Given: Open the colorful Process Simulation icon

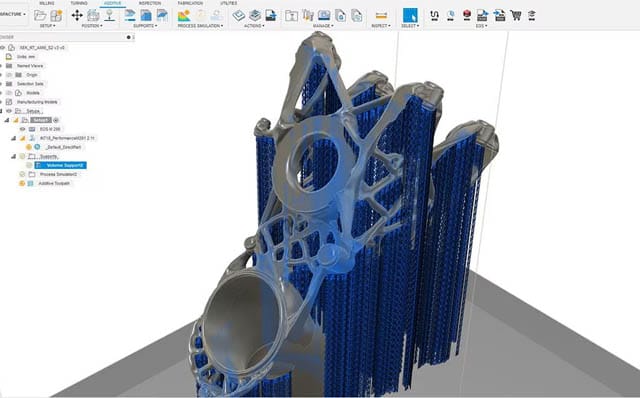Looking at the screenshot, I should click(x=184, y=16).
